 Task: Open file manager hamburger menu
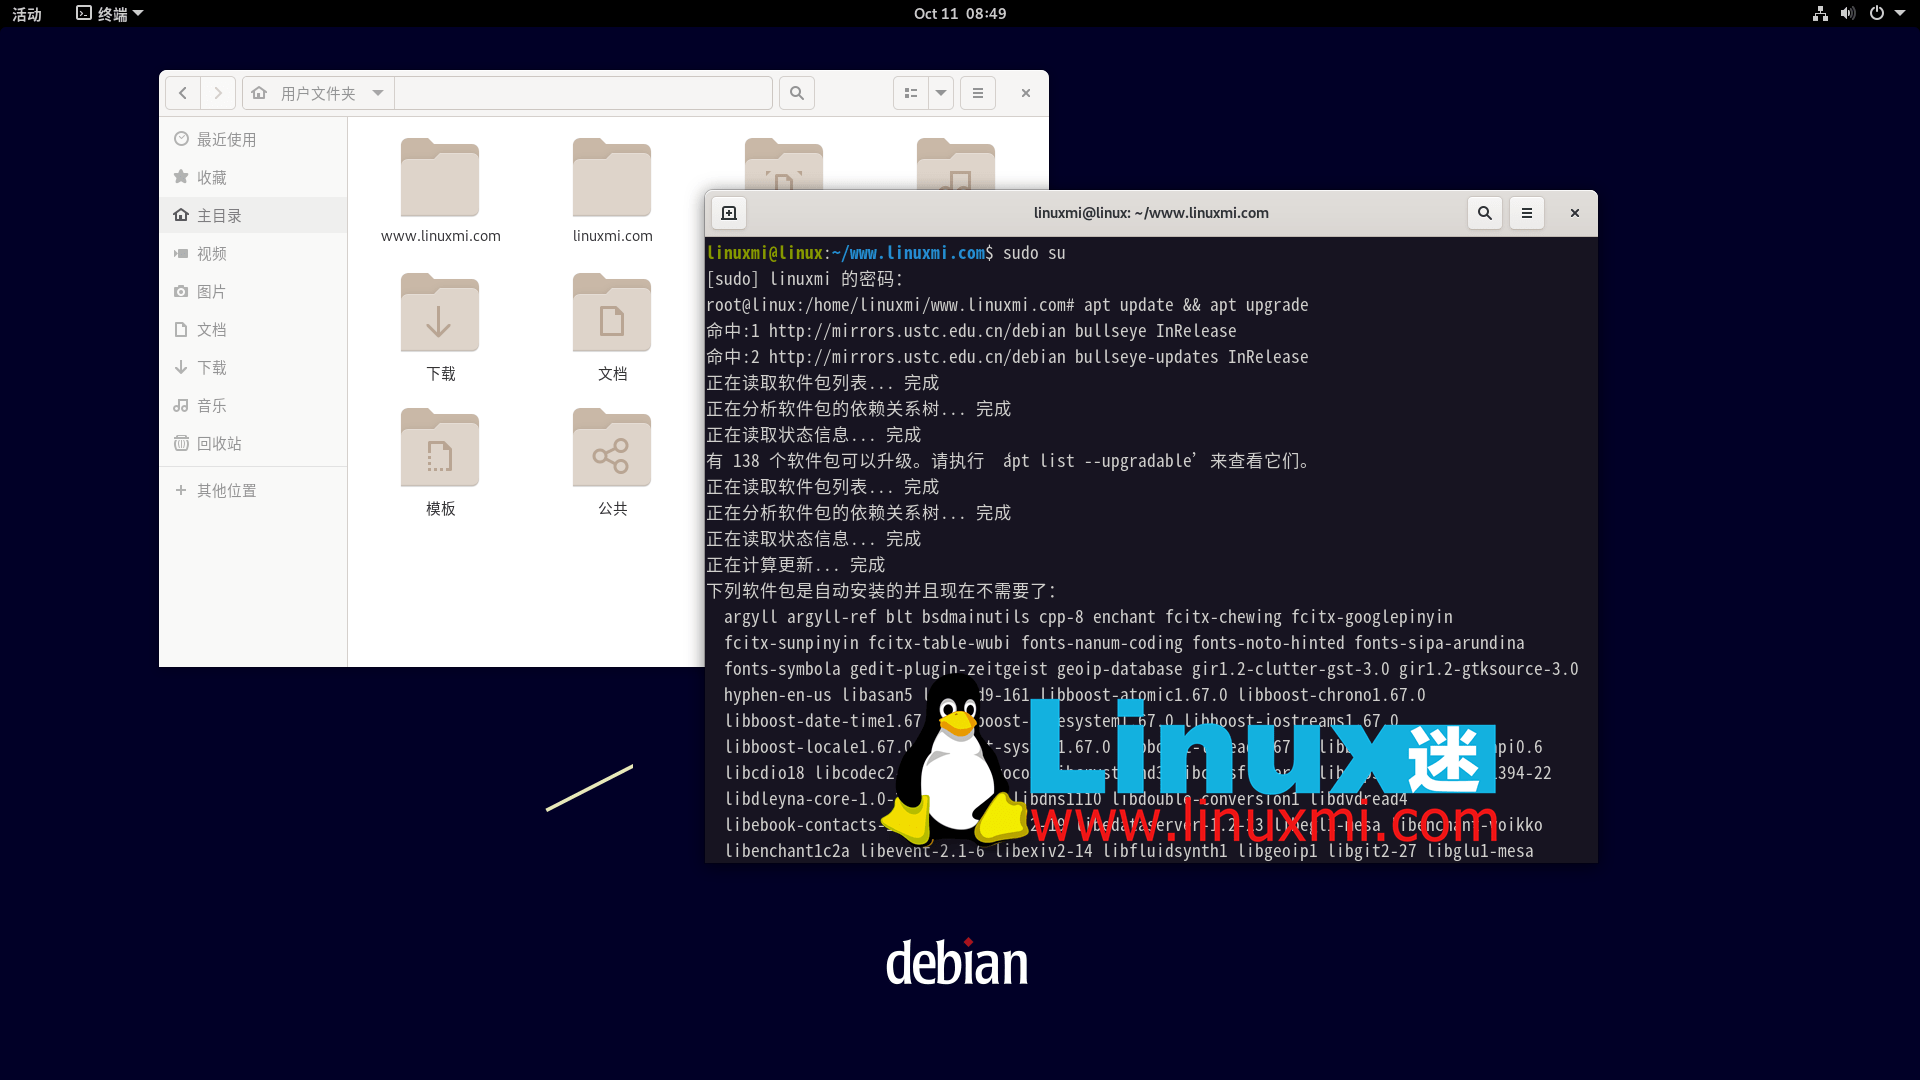pyautogui.click(x=978, y=93)
